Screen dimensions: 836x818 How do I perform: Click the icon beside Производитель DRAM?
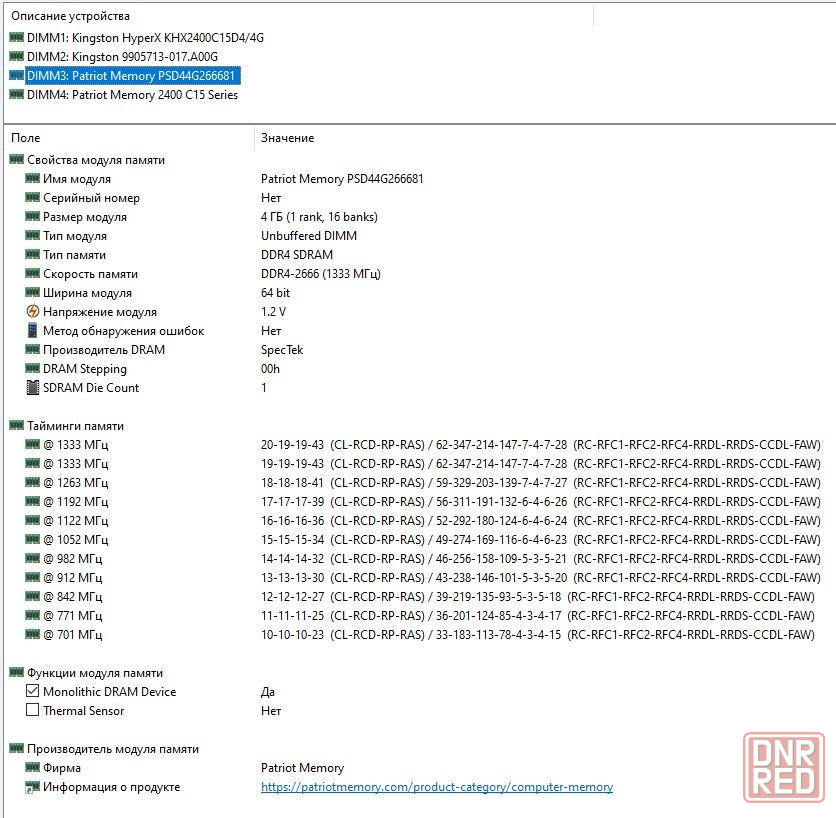[33, 349]
